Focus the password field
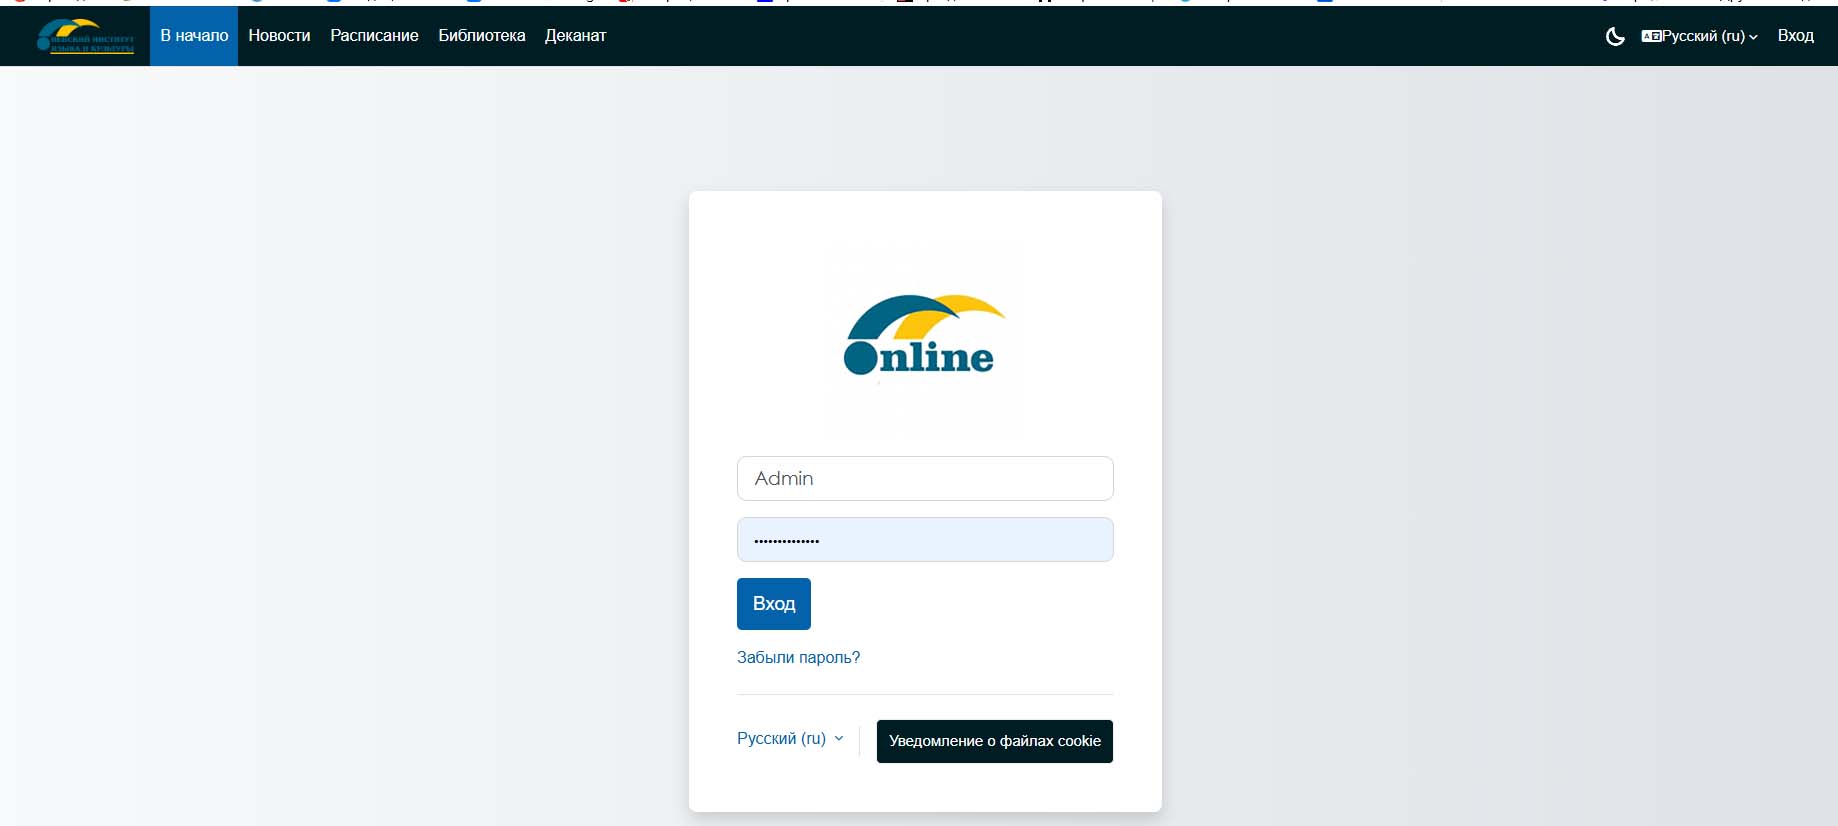1838x826 pixels. (x=925, y=540)
